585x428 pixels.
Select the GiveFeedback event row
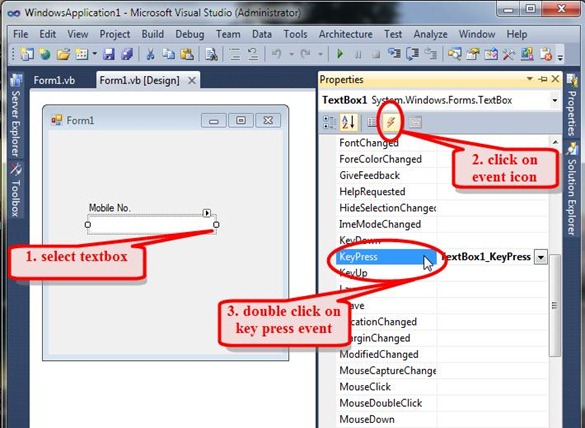(442, 175)
